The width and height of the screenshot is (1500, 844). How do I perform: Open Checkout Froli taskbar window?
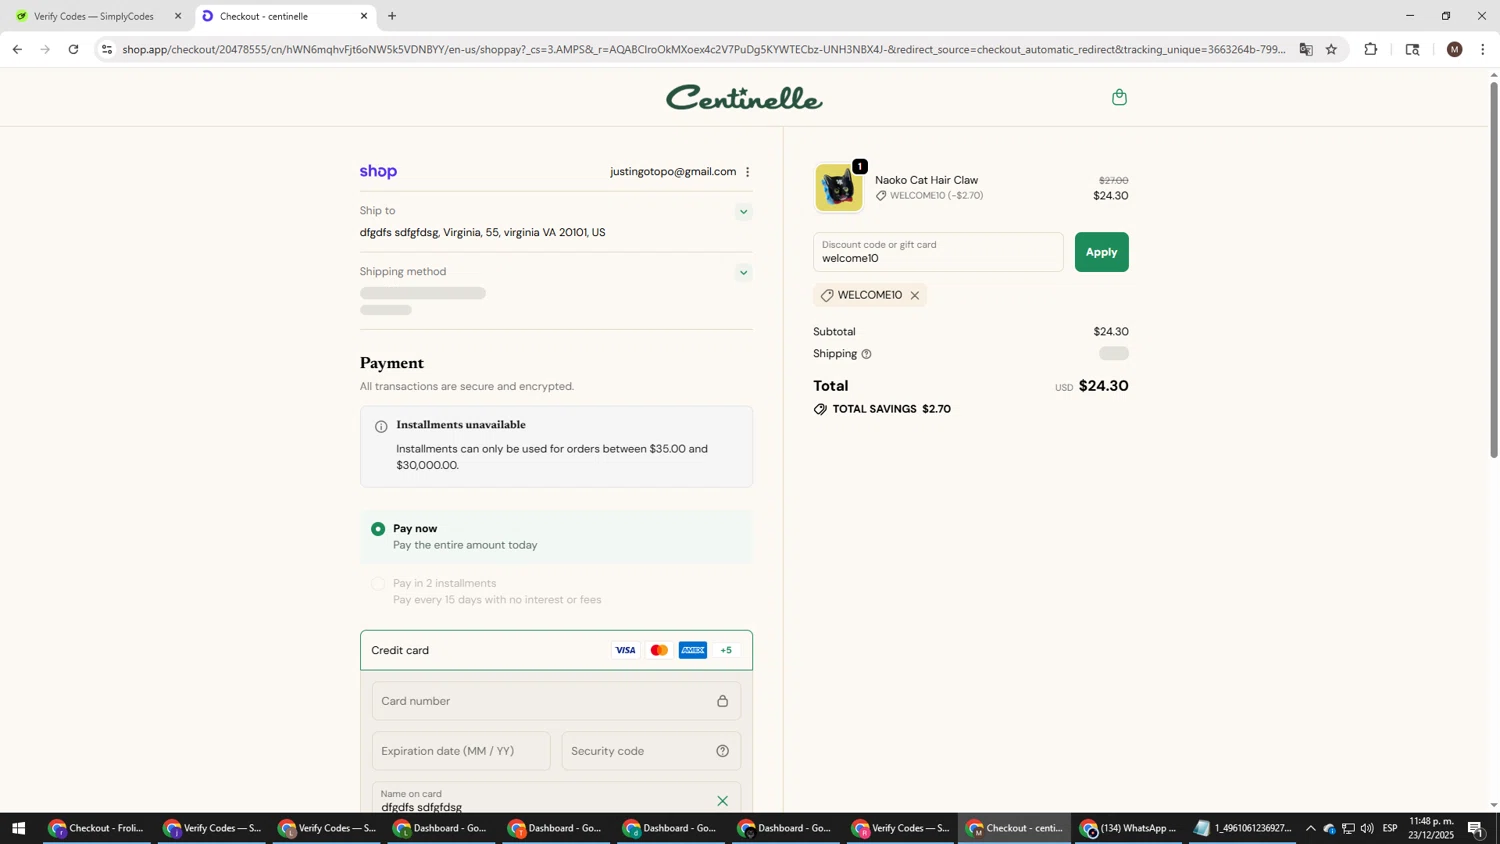97,829
